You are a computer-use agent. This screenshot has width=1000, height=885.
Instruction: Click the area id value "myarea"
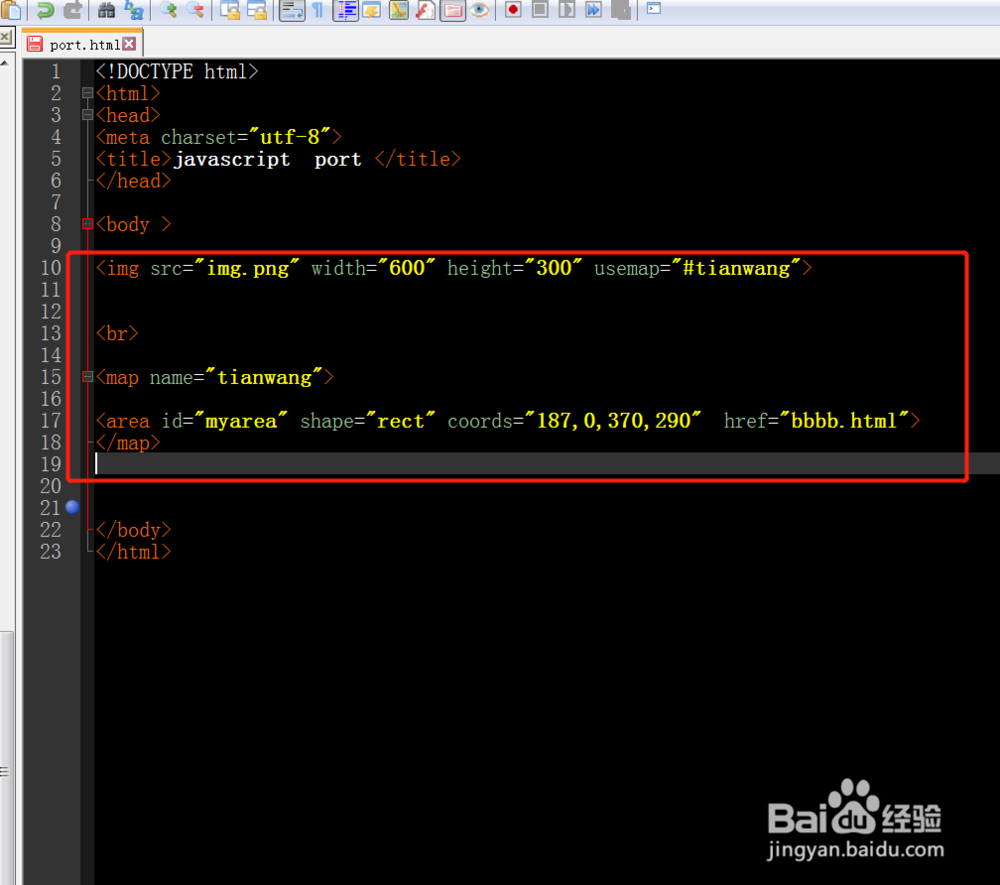point(241,421)
